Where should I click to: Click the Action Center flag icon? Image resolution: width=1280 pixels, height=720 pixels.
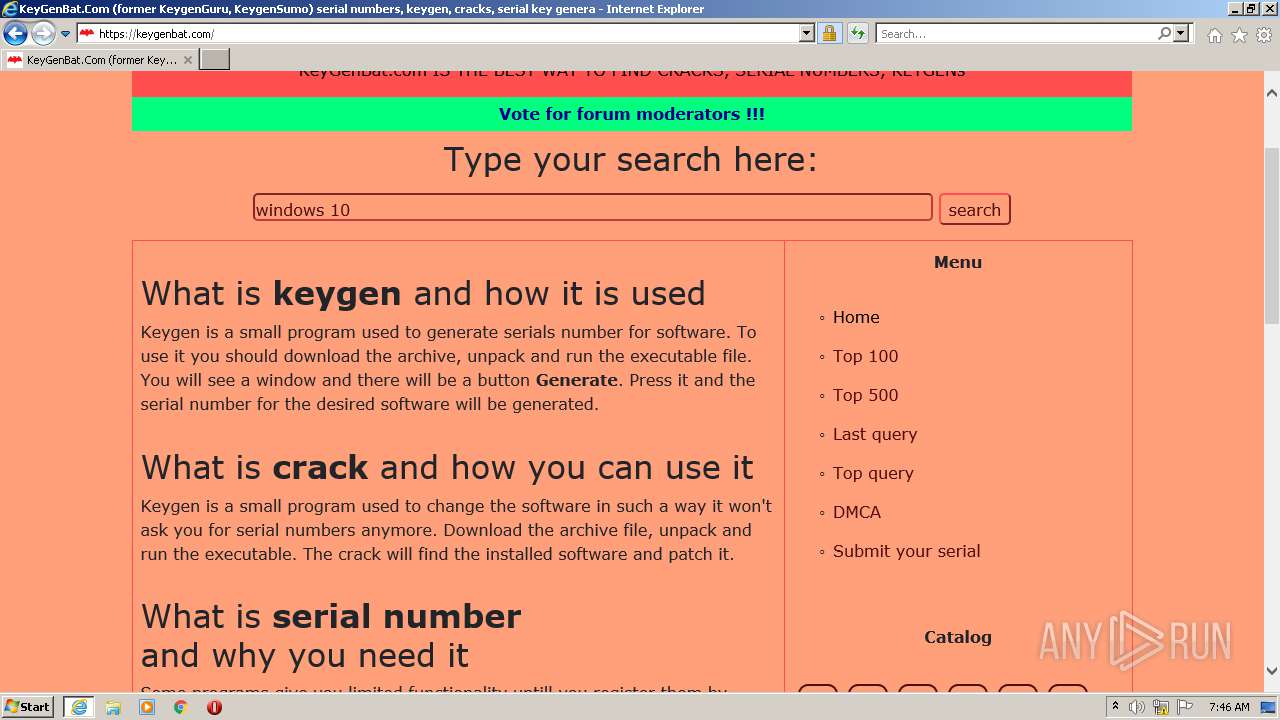coord(1185,707)
